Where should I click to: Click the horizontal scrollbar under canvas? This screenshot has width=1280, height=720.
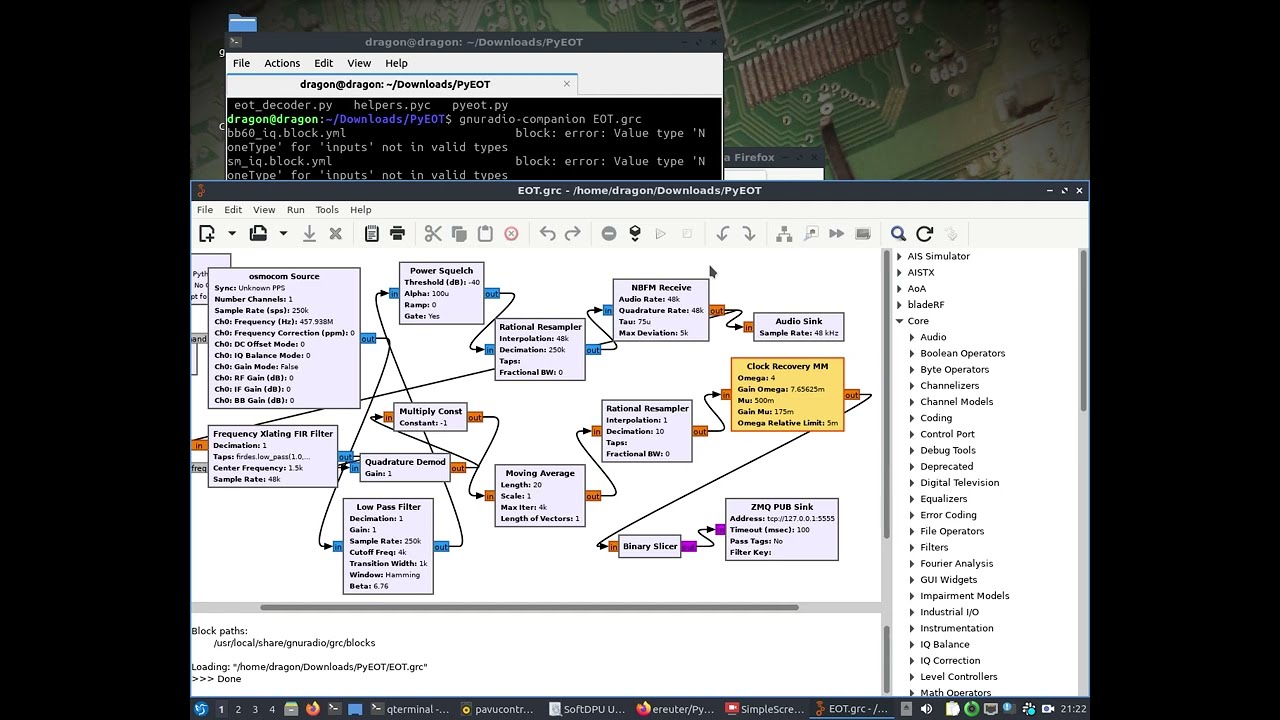(530, 607)
